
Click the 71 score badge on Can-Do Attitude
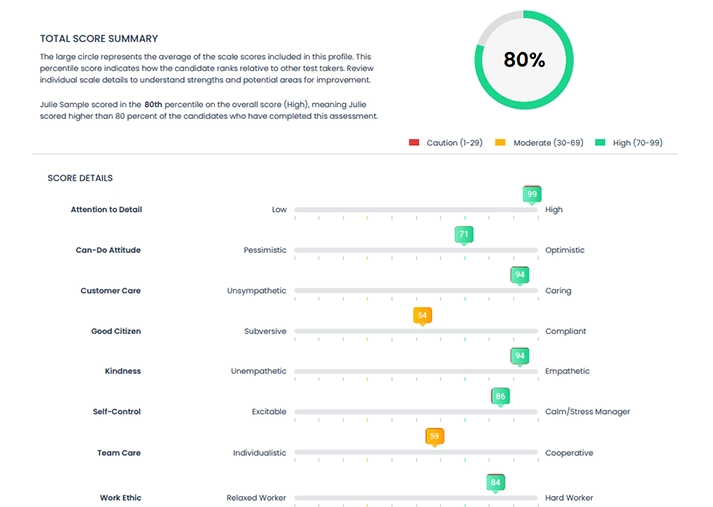pos(463,235)
